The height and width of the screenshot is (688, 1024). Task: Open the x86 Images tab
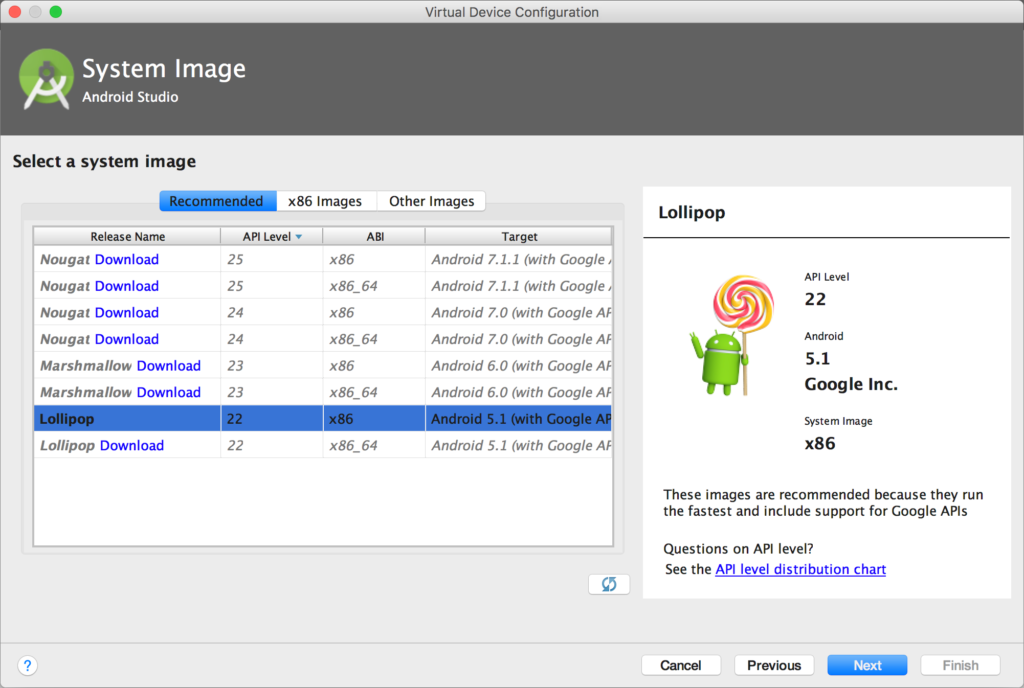click(x=325, y=201)
